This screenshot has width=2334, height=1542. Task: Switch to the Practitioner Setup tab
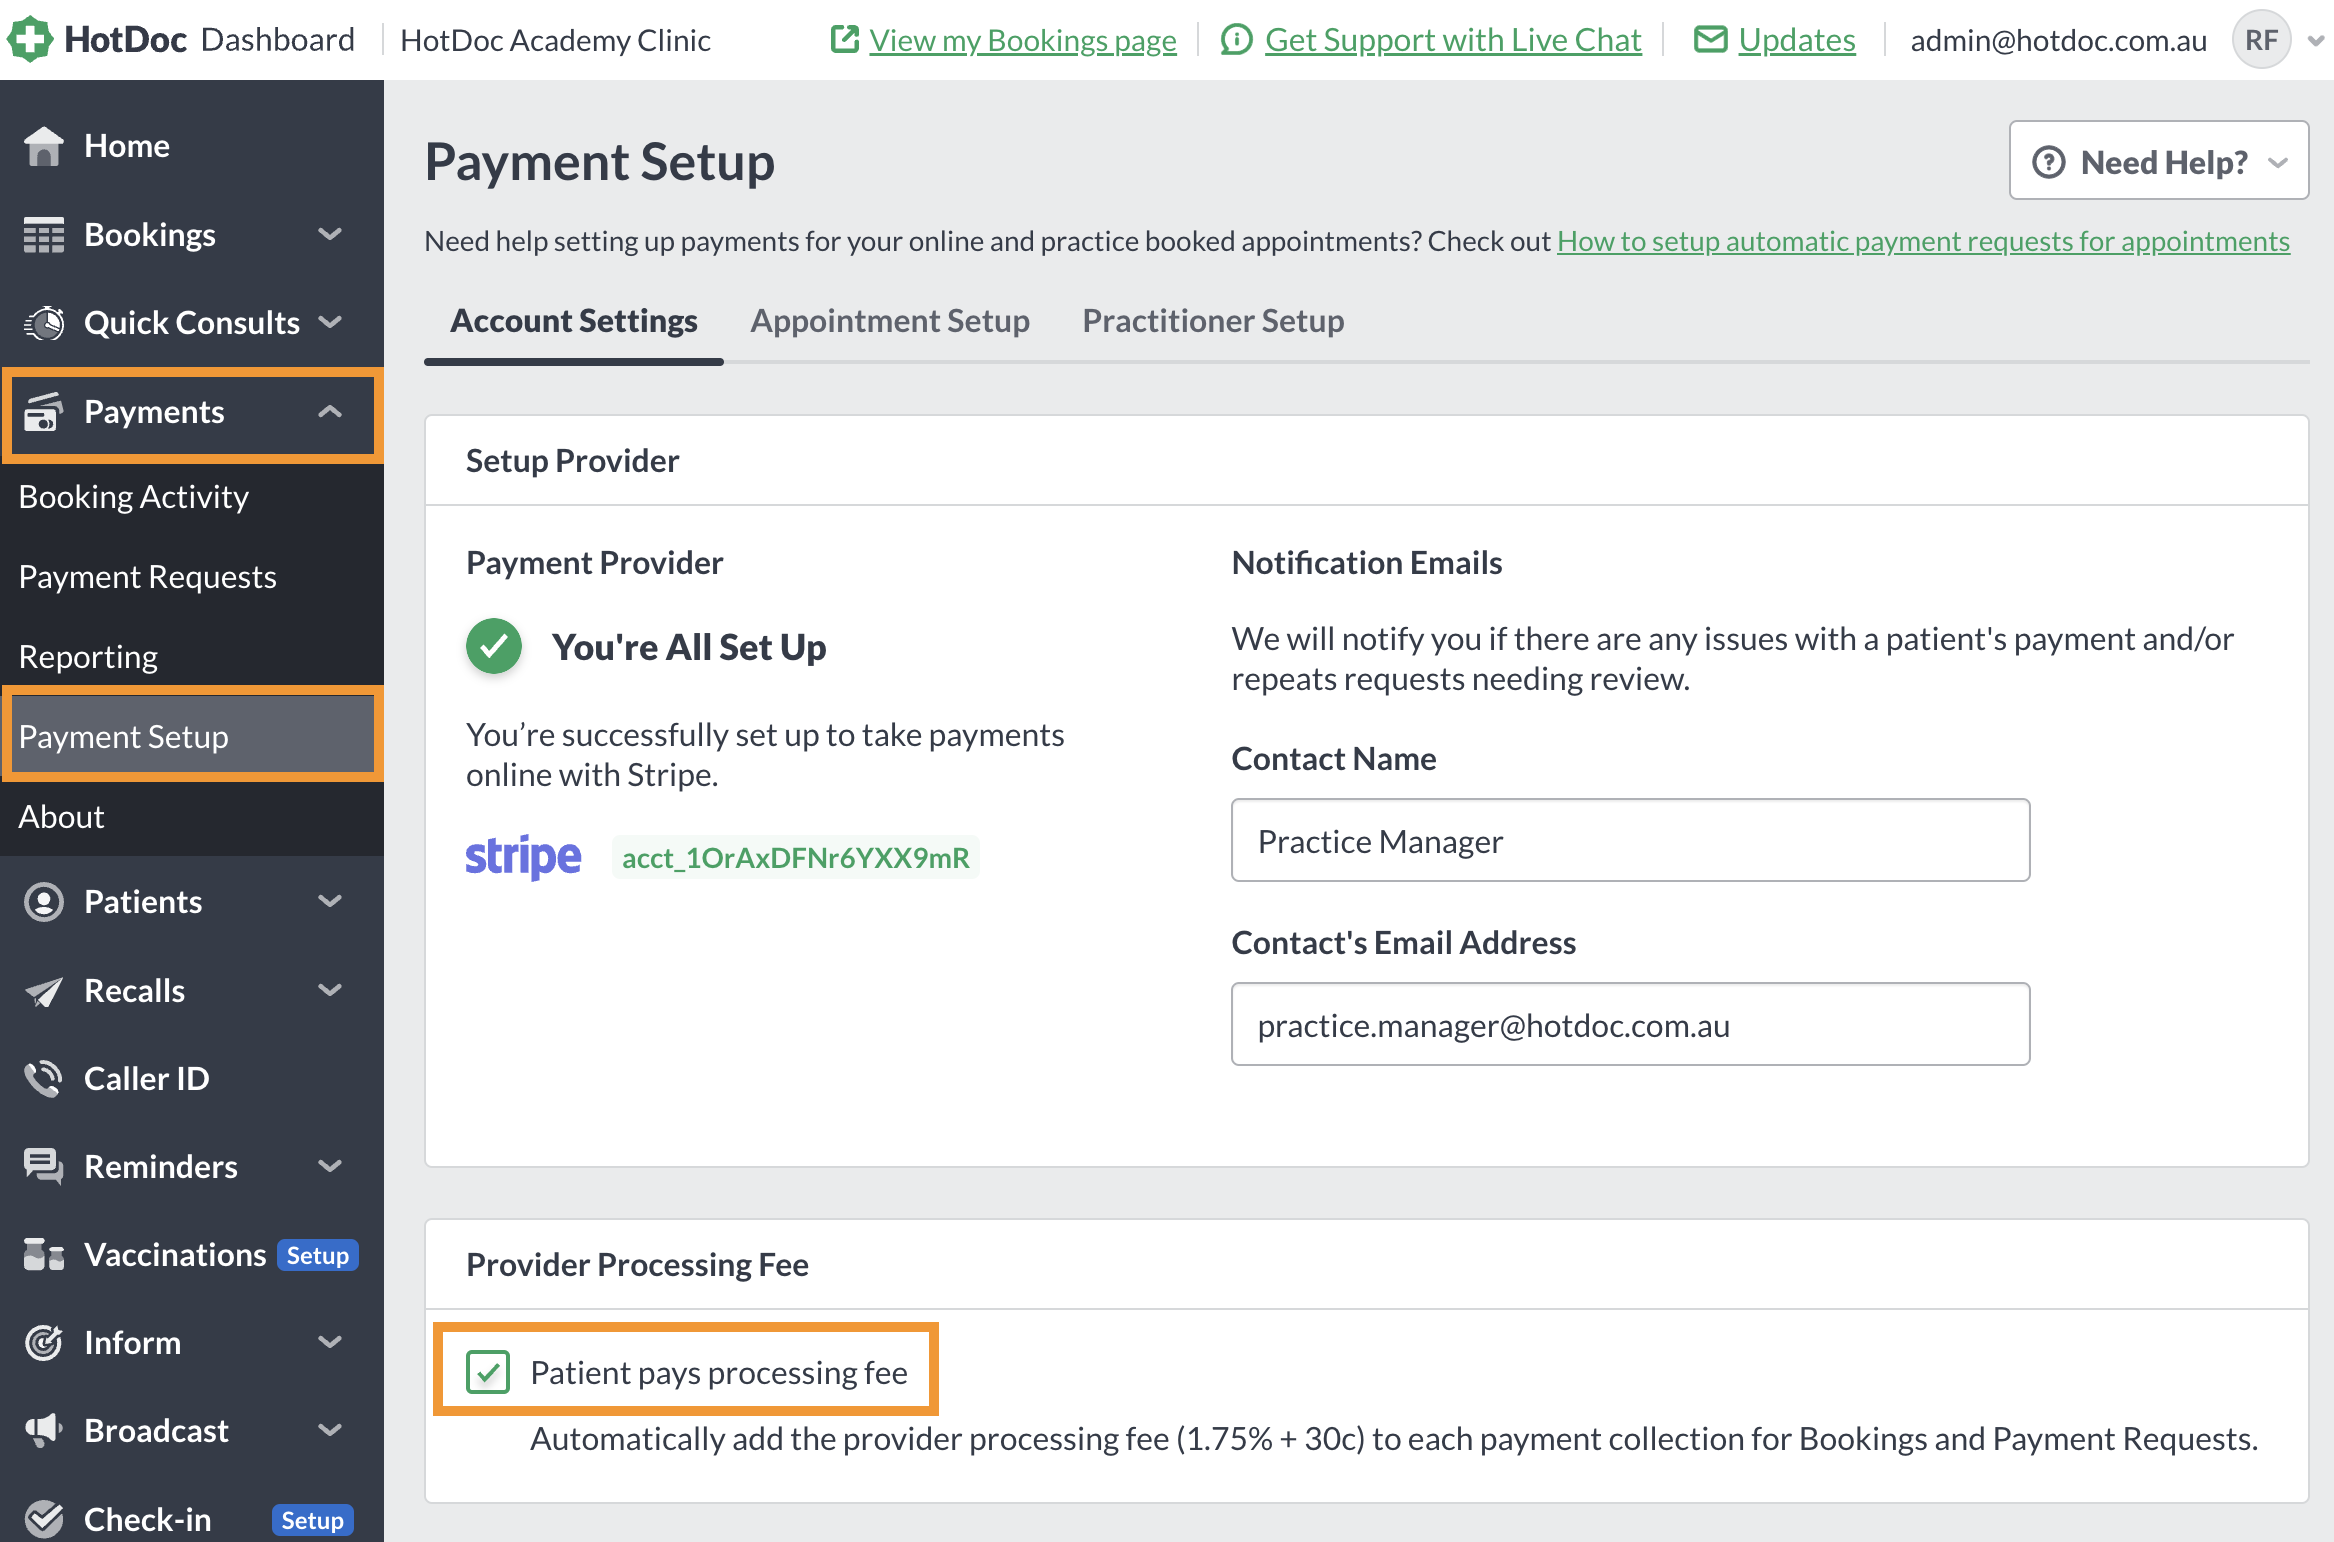[1213, 321]
